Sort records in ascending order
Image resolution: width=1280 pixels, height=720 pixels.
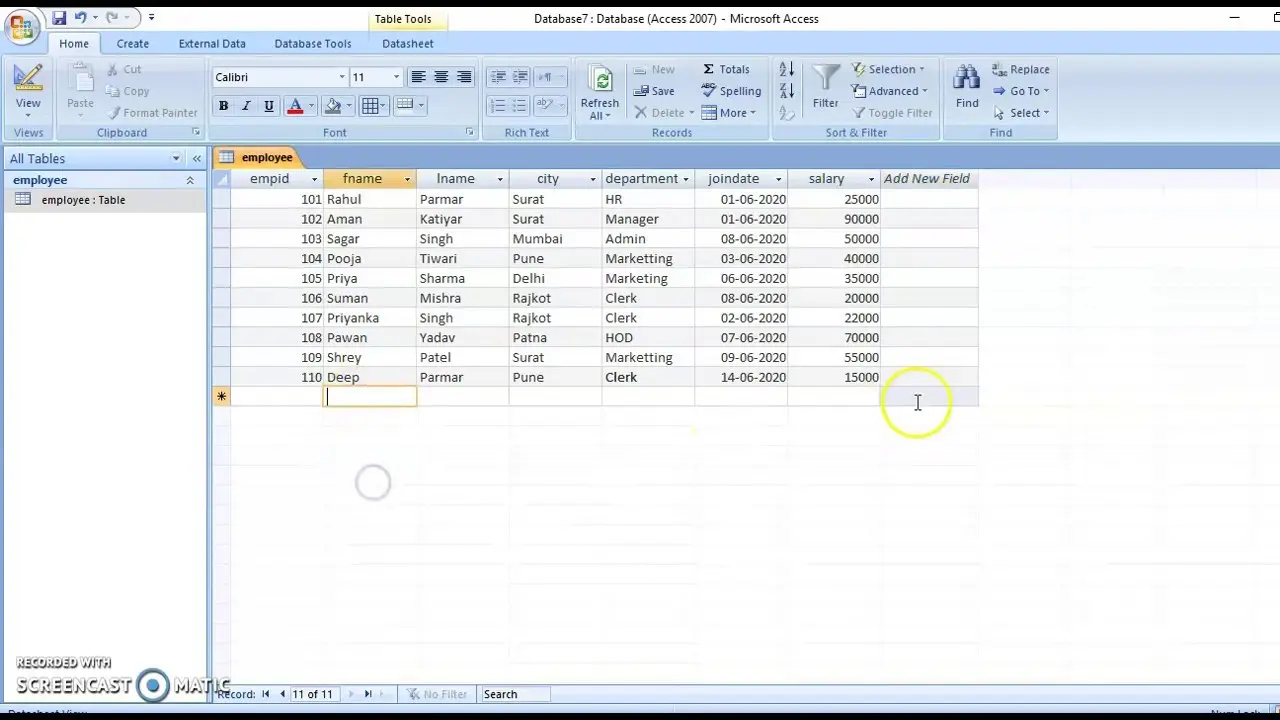[786, 69]
